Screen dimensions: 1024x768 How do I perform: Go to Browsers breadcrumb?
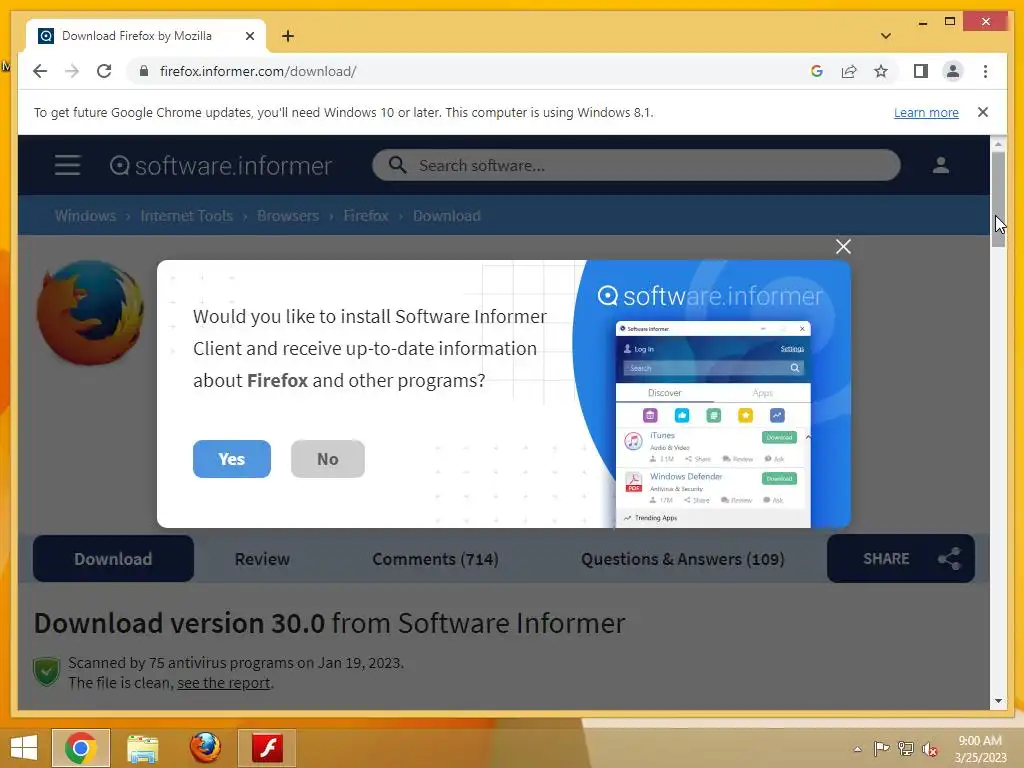click(x=288, y=216)
